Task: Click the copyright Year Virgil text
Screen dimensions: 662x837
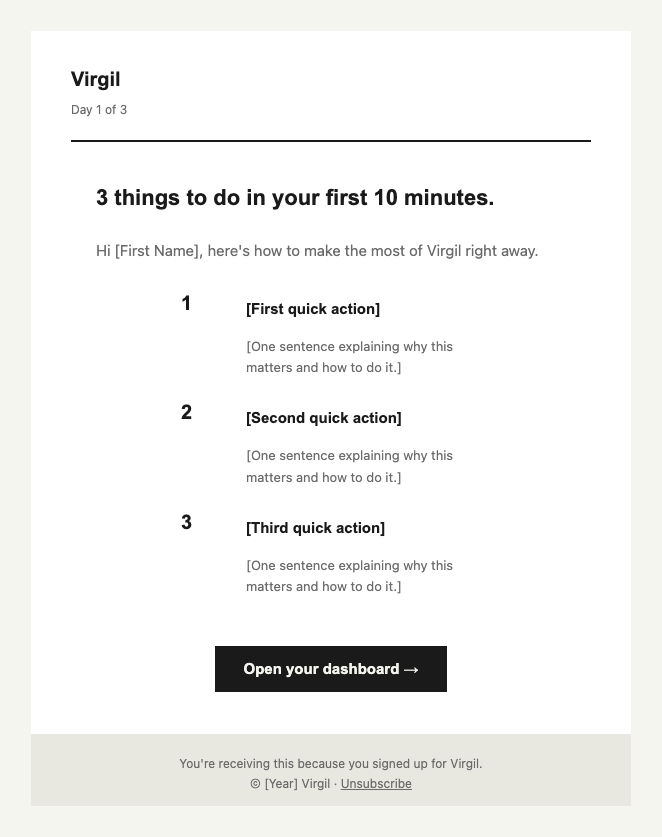Action: coord(290,784)
